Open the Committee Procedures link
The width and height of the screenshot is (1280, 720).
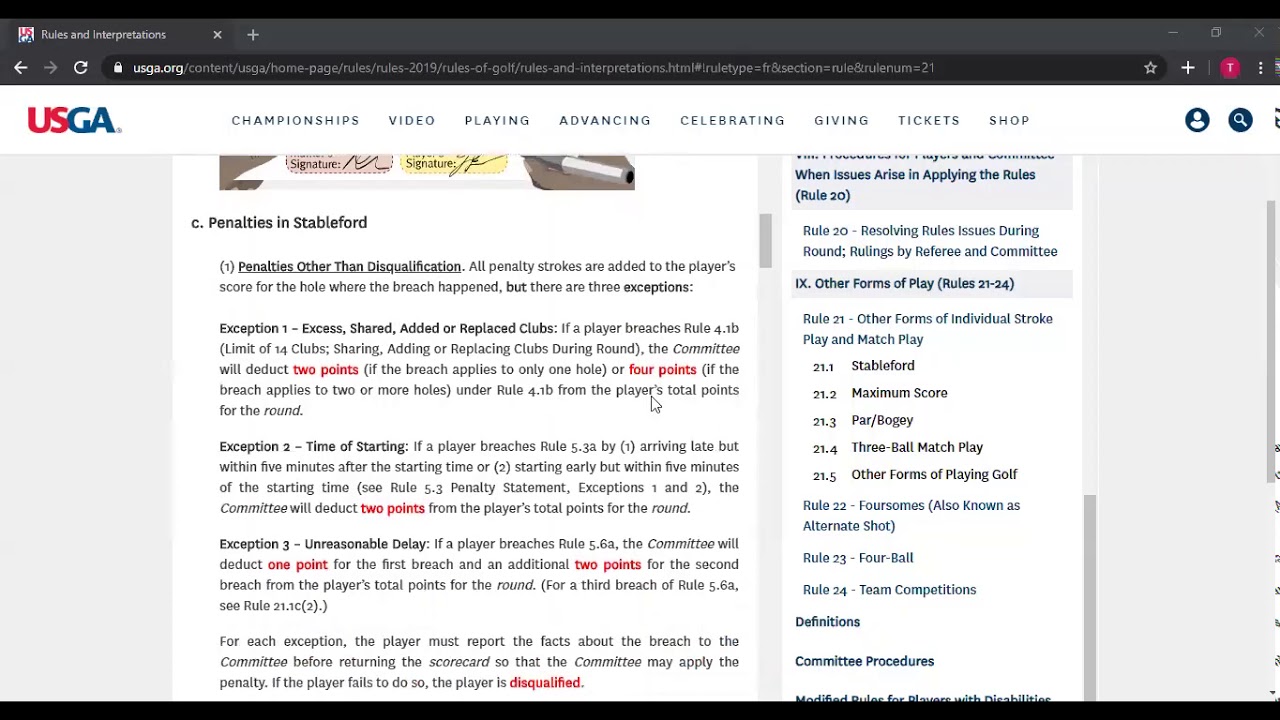[864, 661]
